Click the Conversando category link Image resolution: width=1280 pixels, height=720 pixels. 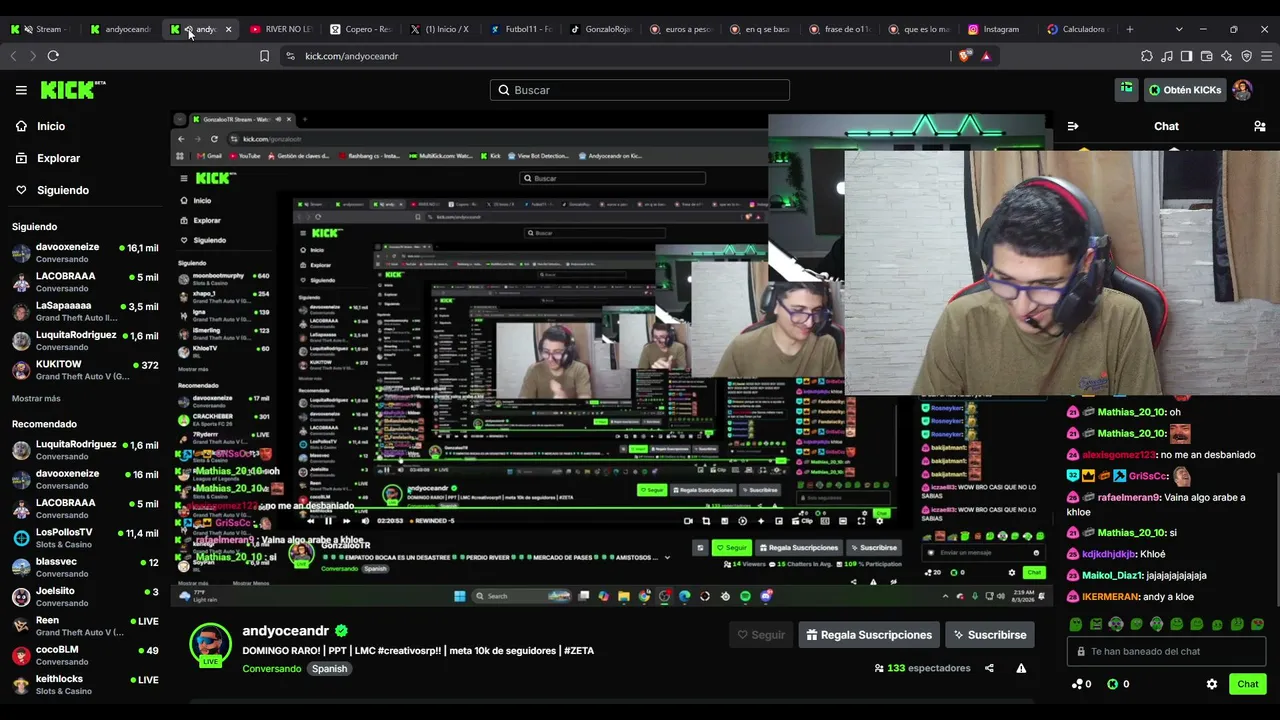click(271, 668)
